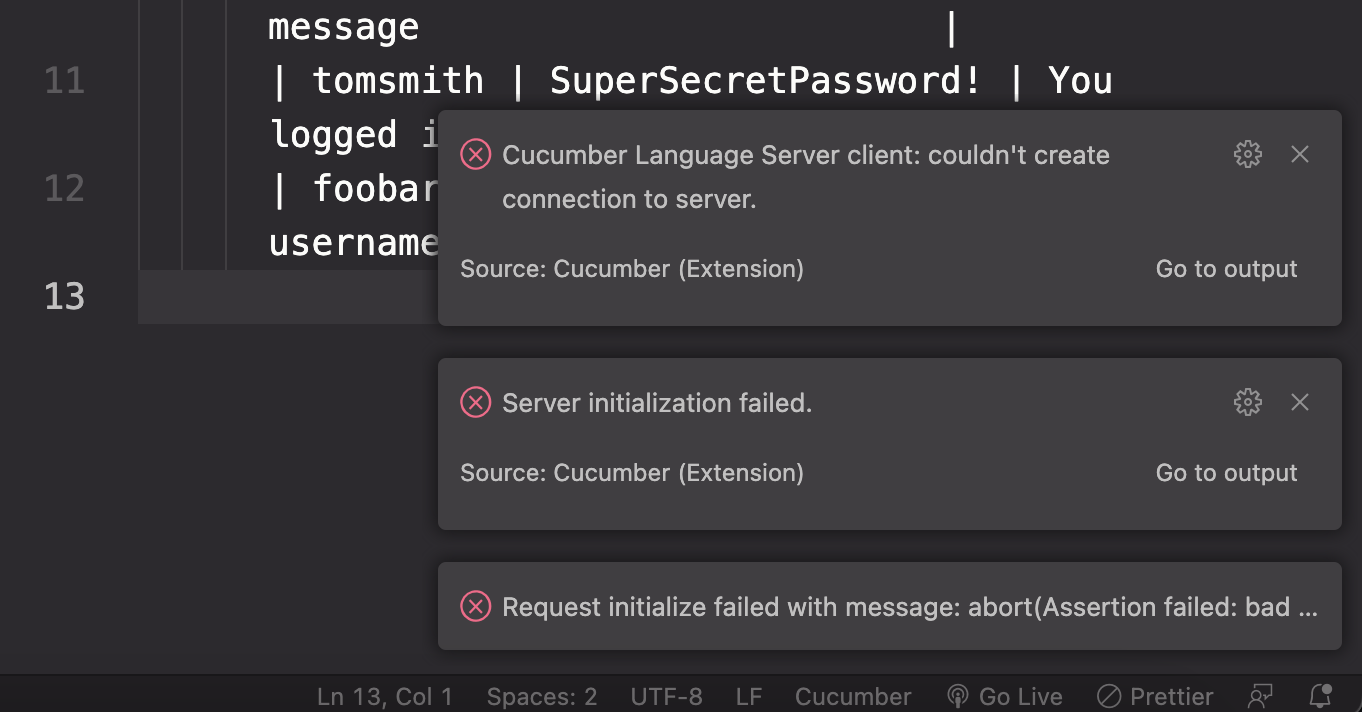The height and width of the screenshot is (712, 1362).
Task: Open settings for the Cucumber Language Server error
Action: [1247, 154]
